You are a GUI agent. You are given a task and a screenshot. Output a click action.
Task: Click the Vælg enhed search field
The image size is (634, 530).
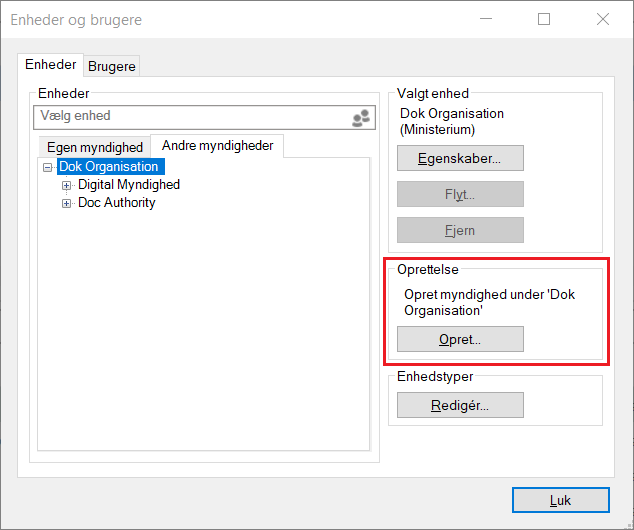click(190, 117)
